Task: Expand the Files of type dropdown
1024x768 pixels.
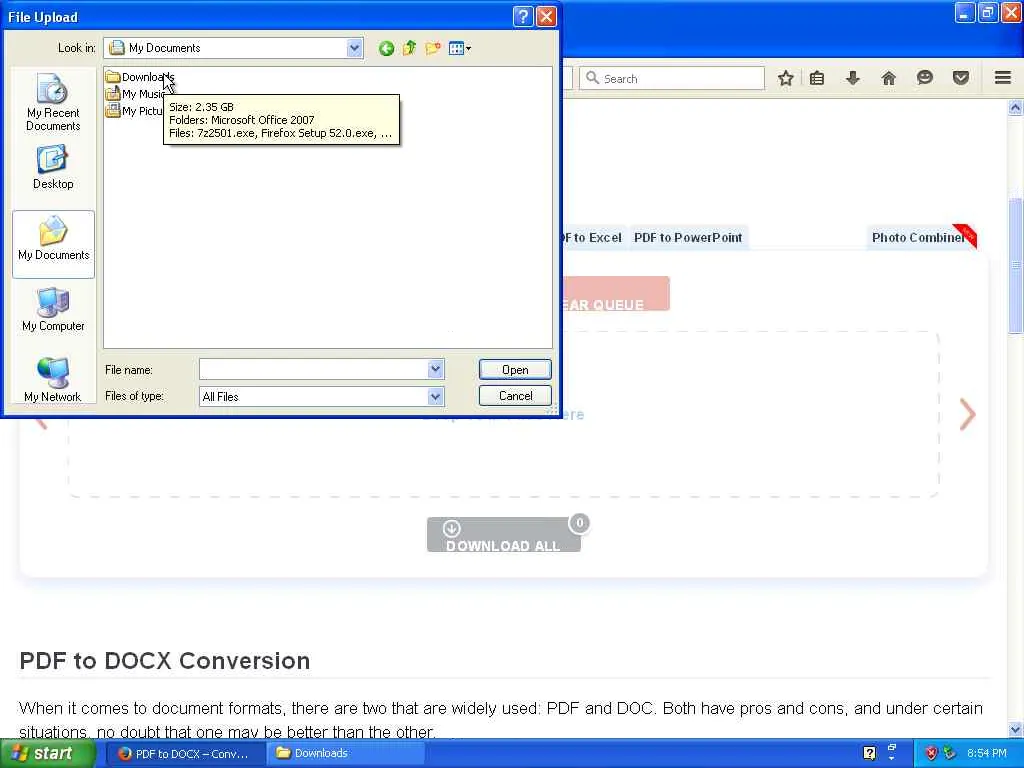Action: point(436,396)
